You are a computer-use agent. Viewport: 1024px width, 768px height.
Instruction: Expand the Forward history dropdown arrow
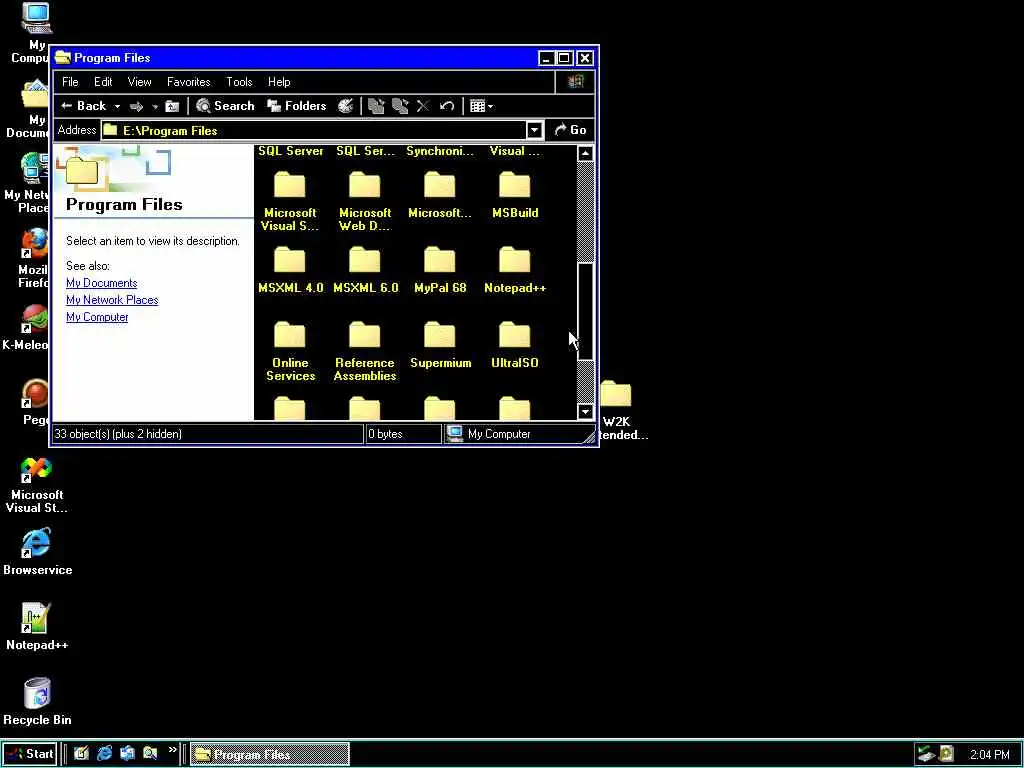155,106
